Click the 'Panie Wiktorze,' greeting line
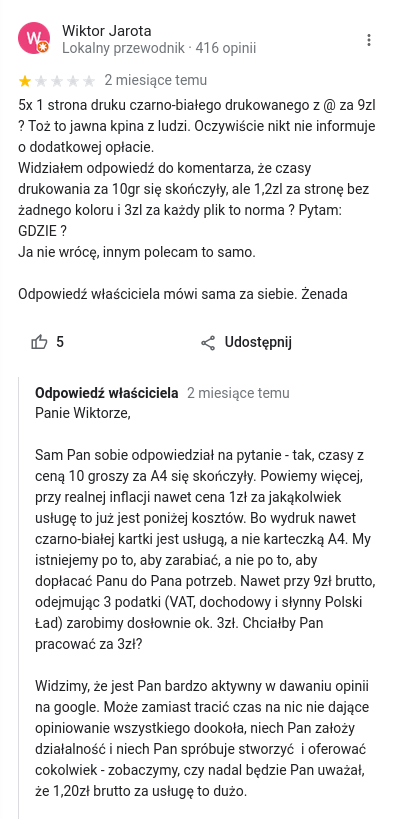 83,413
